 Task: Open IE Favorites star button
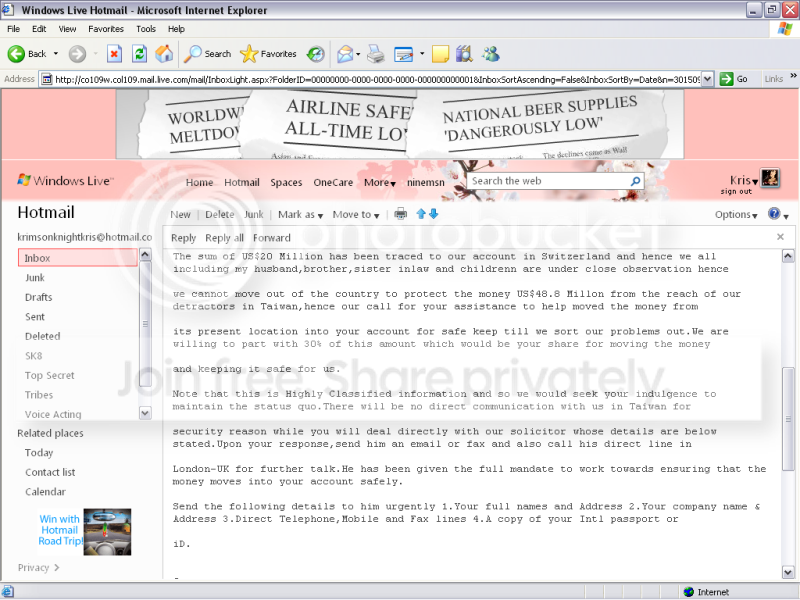268,54
